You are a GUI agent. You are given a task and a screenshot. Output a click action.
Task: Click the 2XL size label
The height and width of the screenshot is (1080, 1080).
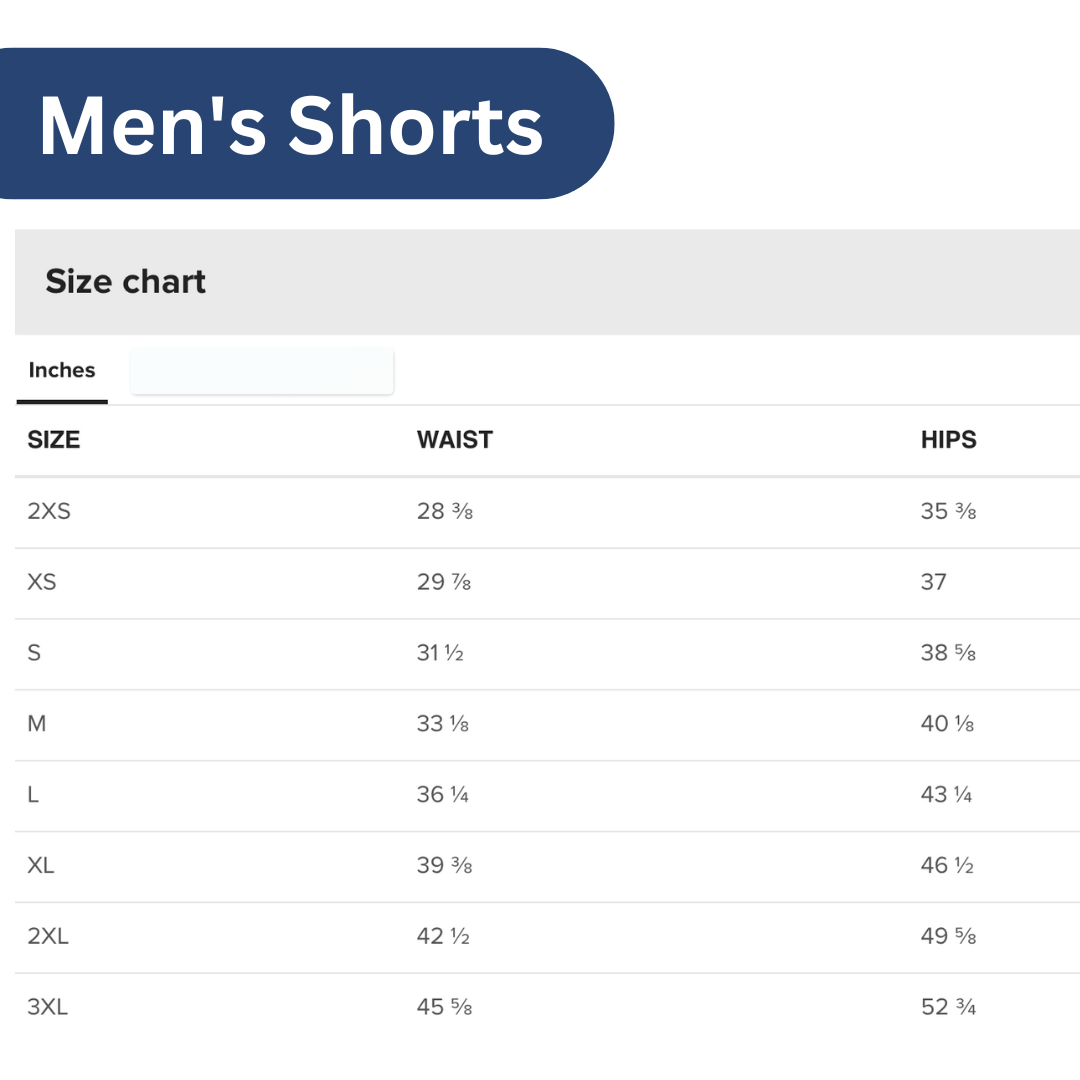pyautogui.click(x=48, y=937)
